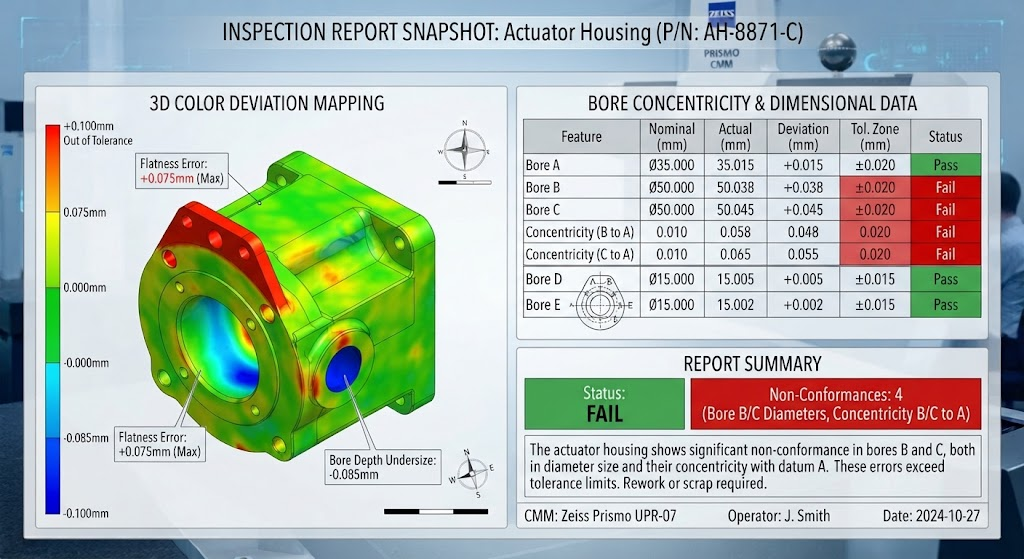Screen dimensions: 1024x559
Task: Select the Bore A feature cell
Action: 581,165
